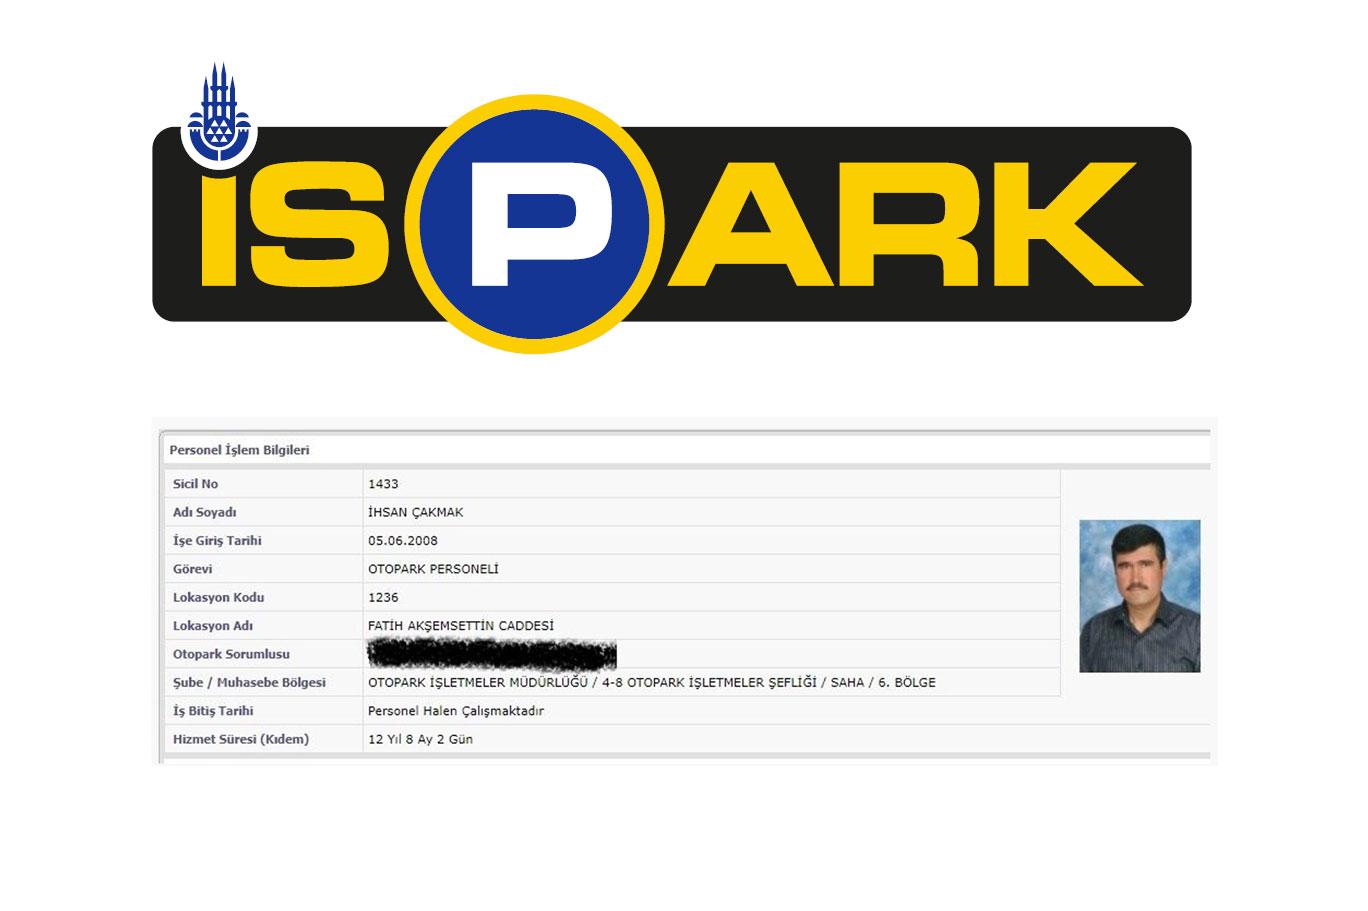
Task: Select the OTOPARK PERSONELİ value
Action: click(433, 569)
